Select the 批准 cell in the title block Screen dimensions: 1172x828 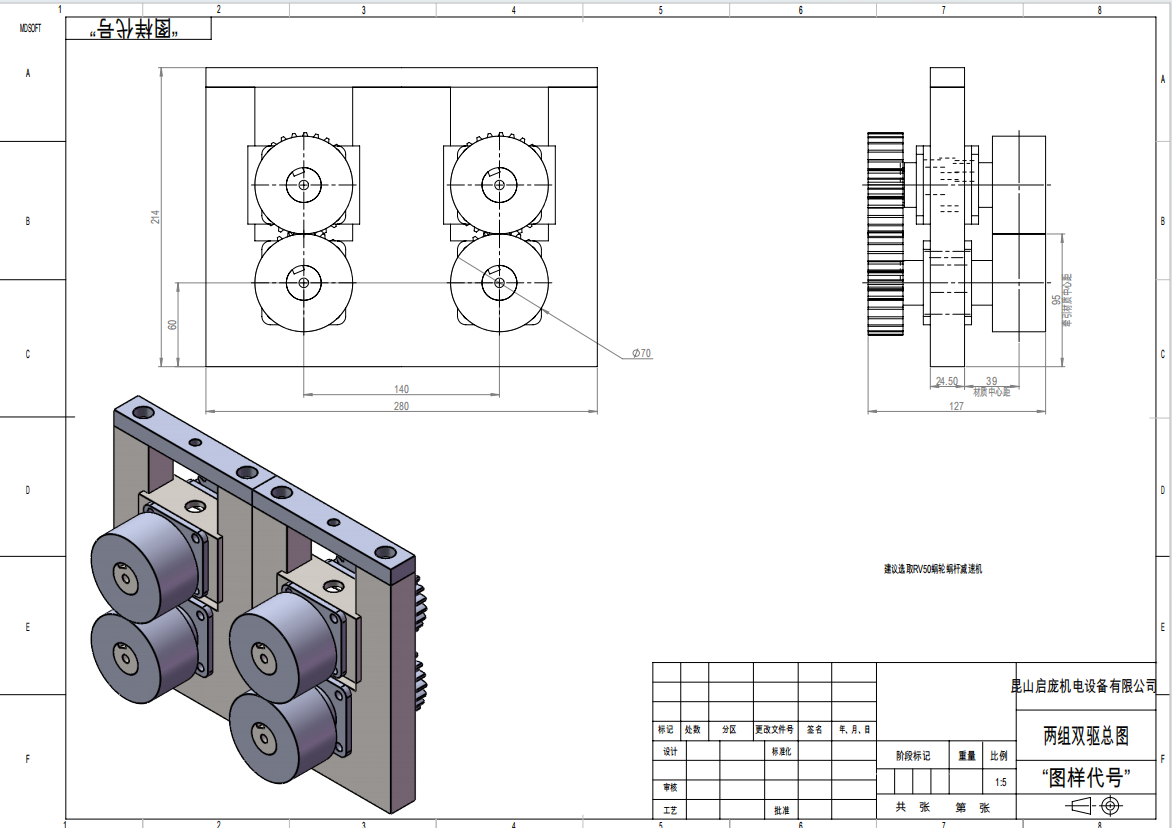[781, 810]
